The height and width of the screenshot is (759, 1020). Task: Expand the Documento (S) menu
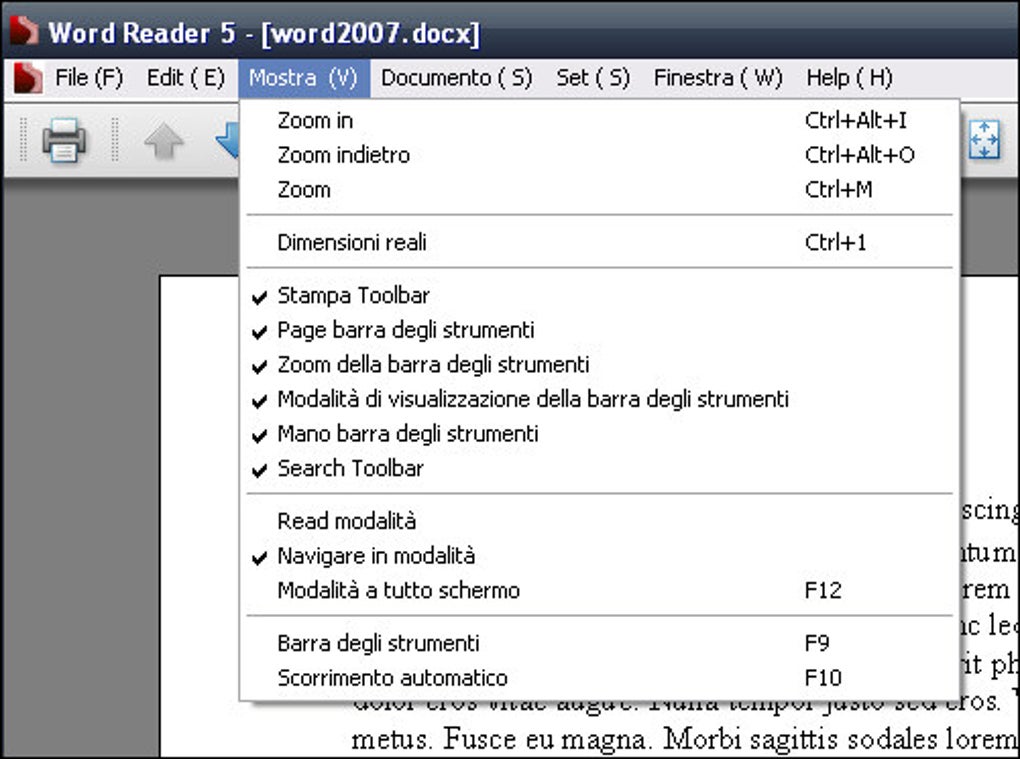coord(456,78)
